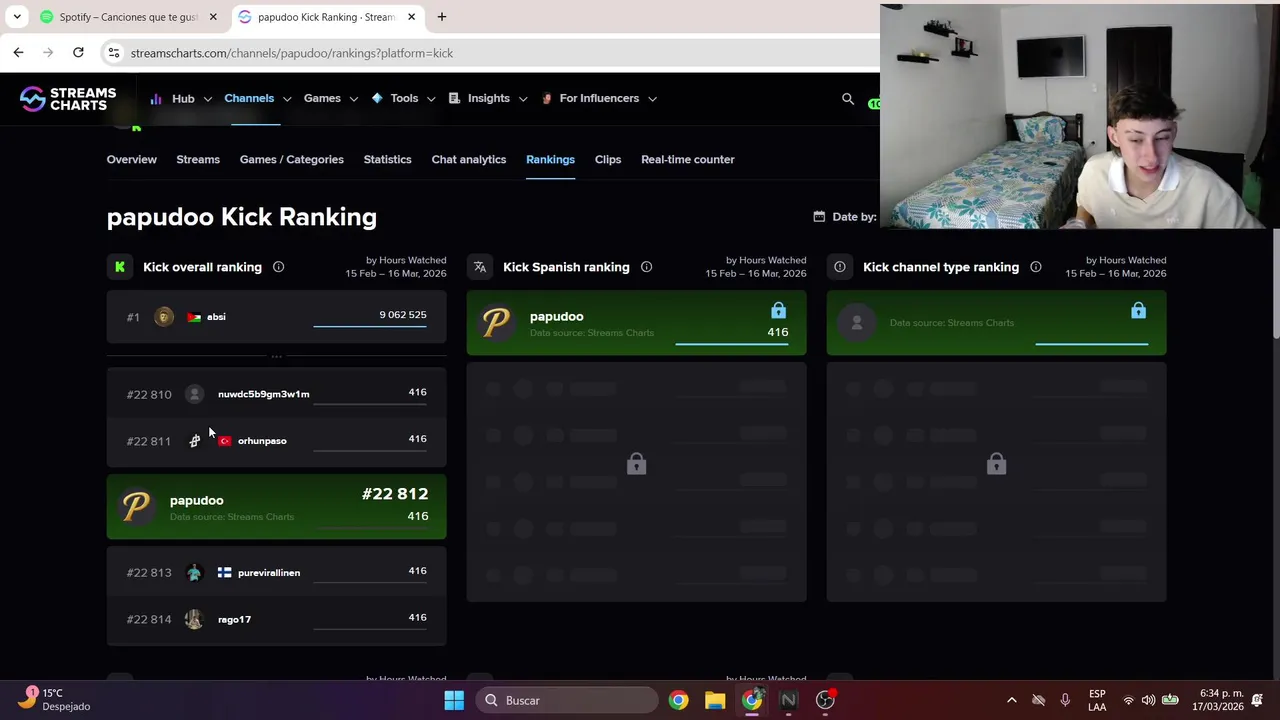Open the tab search dropdown arrow
Screen dimensions: 1280x720
point(17,17)
